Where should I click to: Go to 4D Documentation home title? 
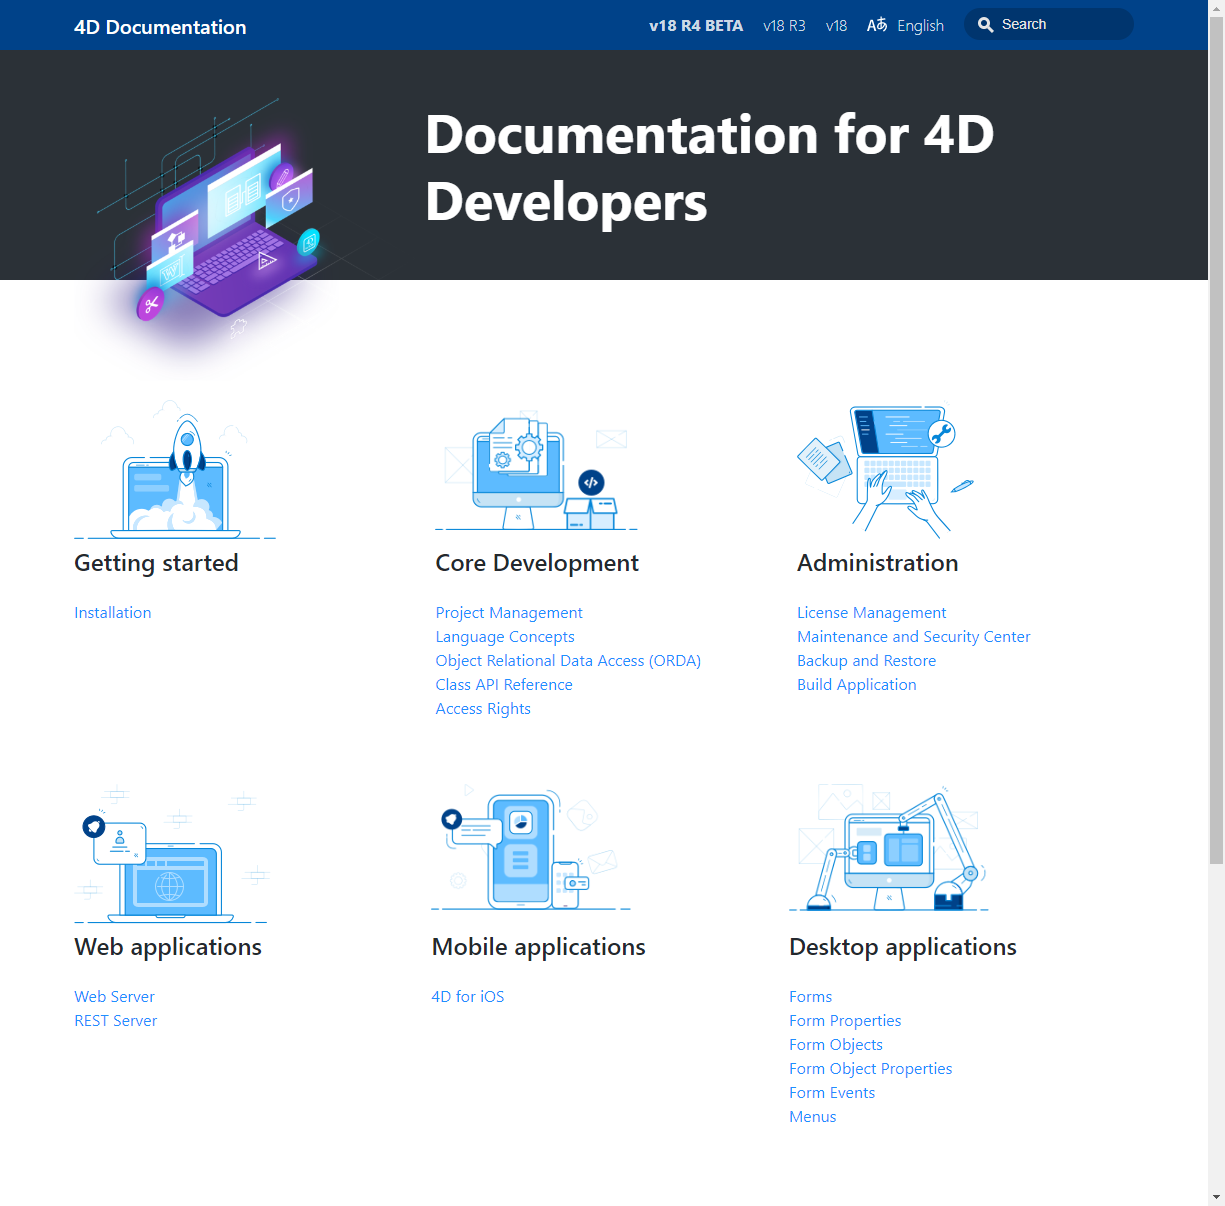[160, 27]
